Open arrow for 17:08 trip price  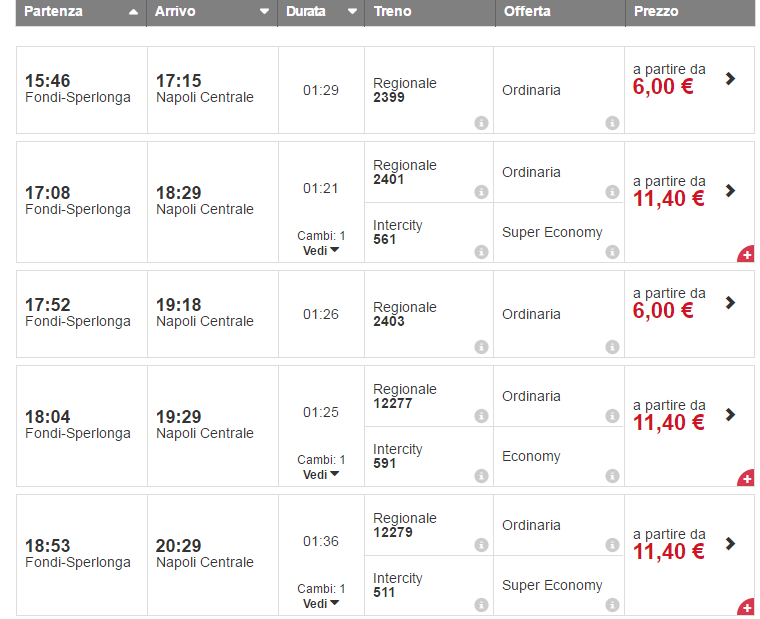[731, 191]
